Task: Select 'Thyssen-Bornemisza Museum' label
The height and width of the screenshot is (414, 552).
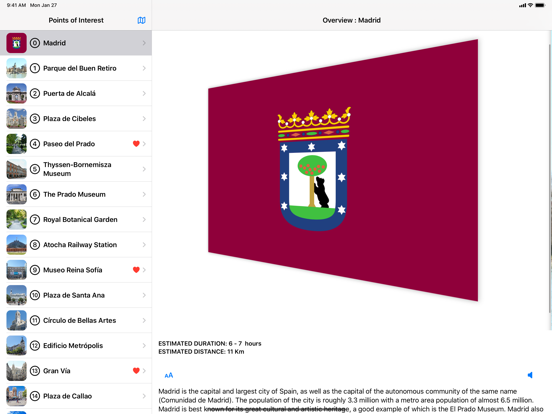Action: click(77, 169)
